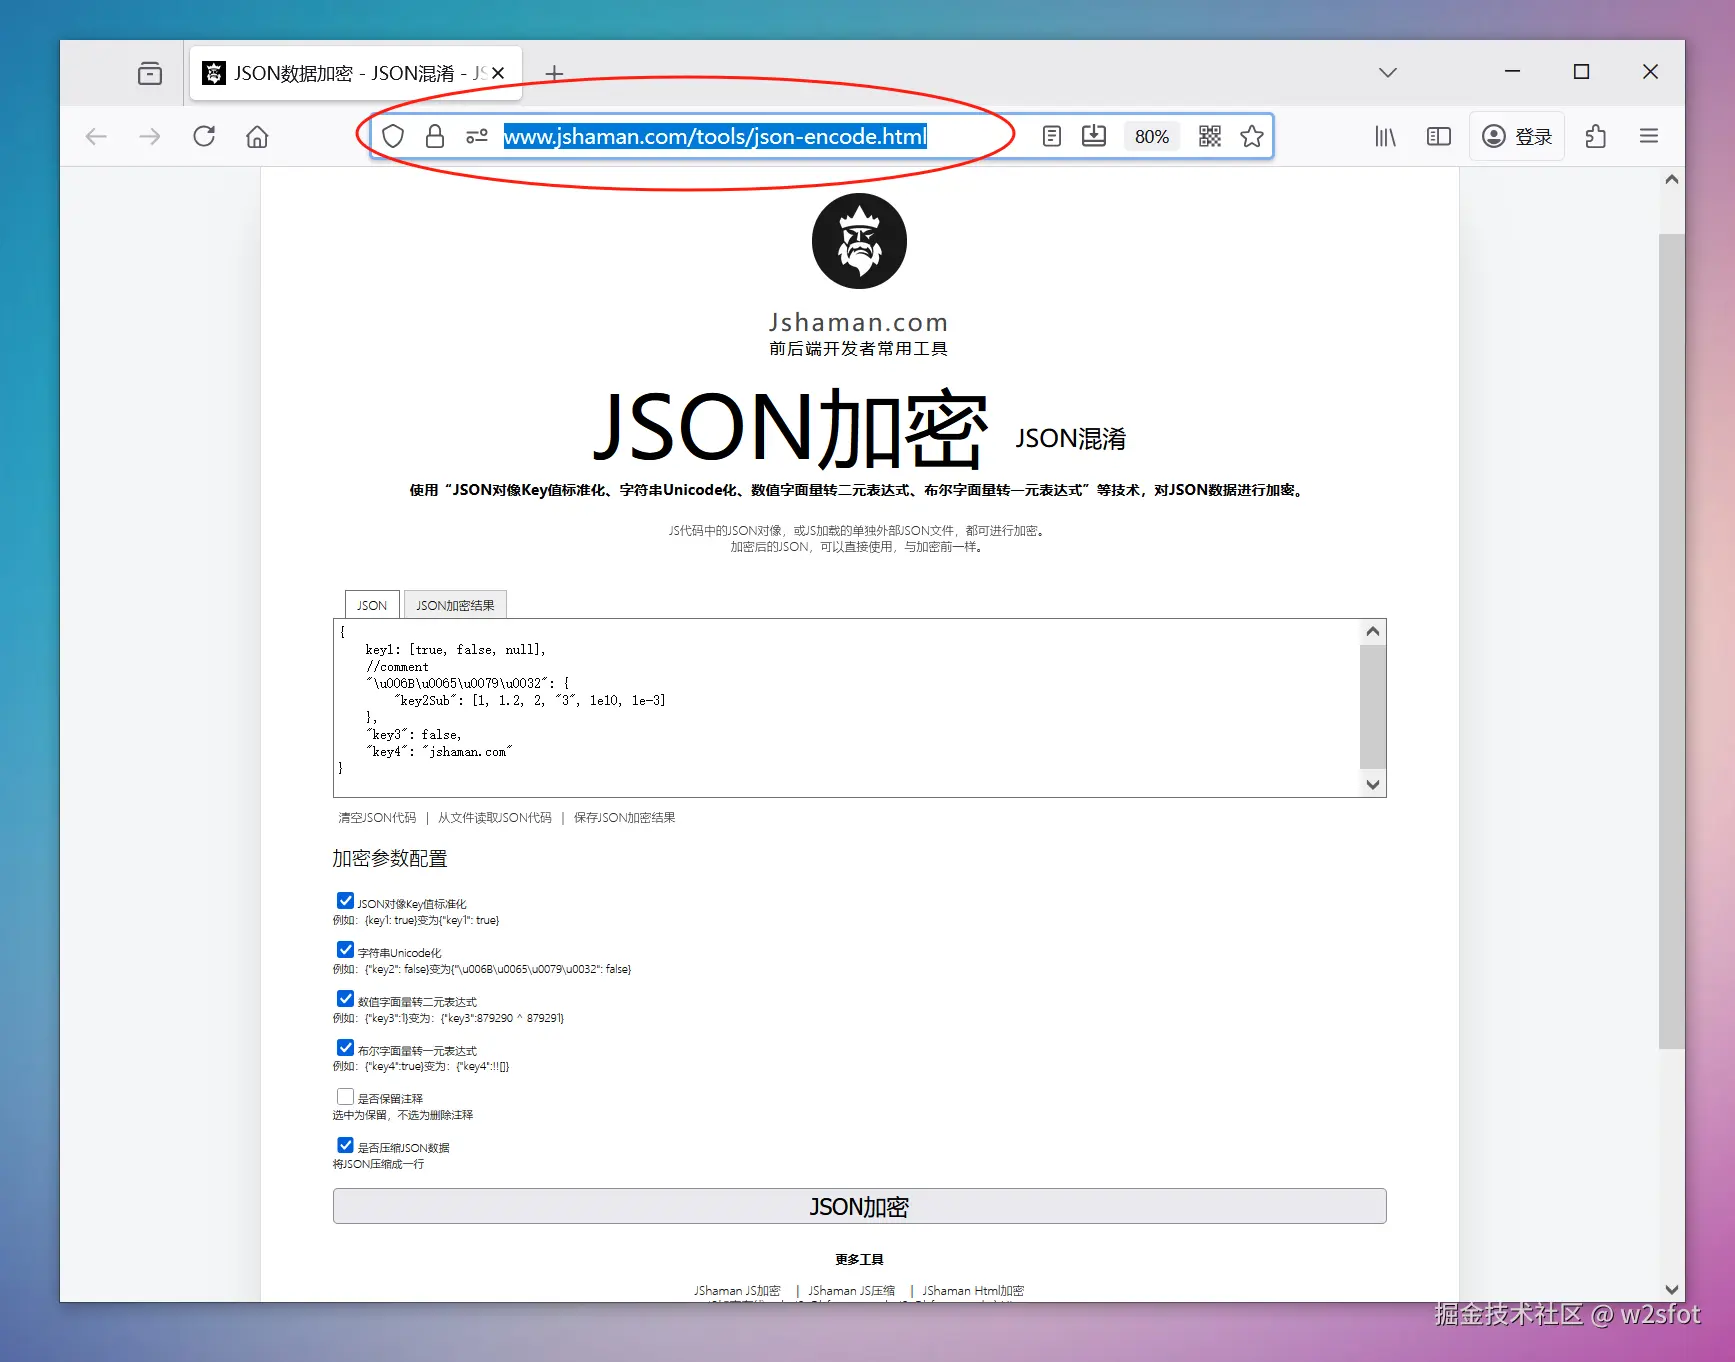Open the site permissions icon
The width and height of the screenshot is (1735, 1362).
[477, 136]
